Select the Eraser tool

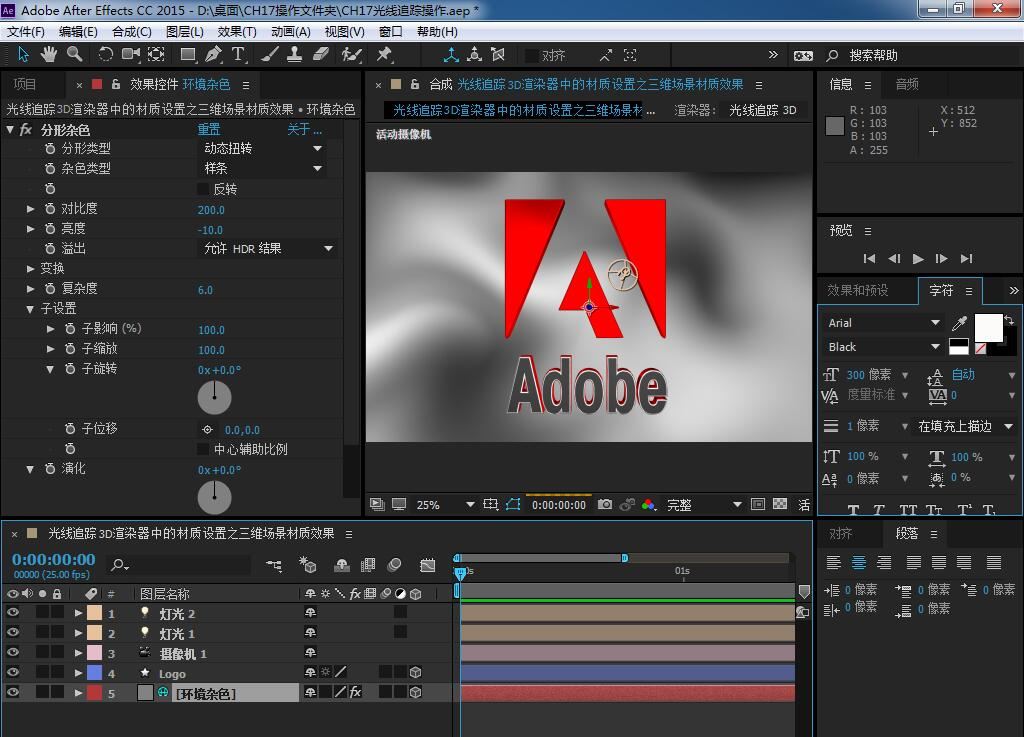[321, 55]
